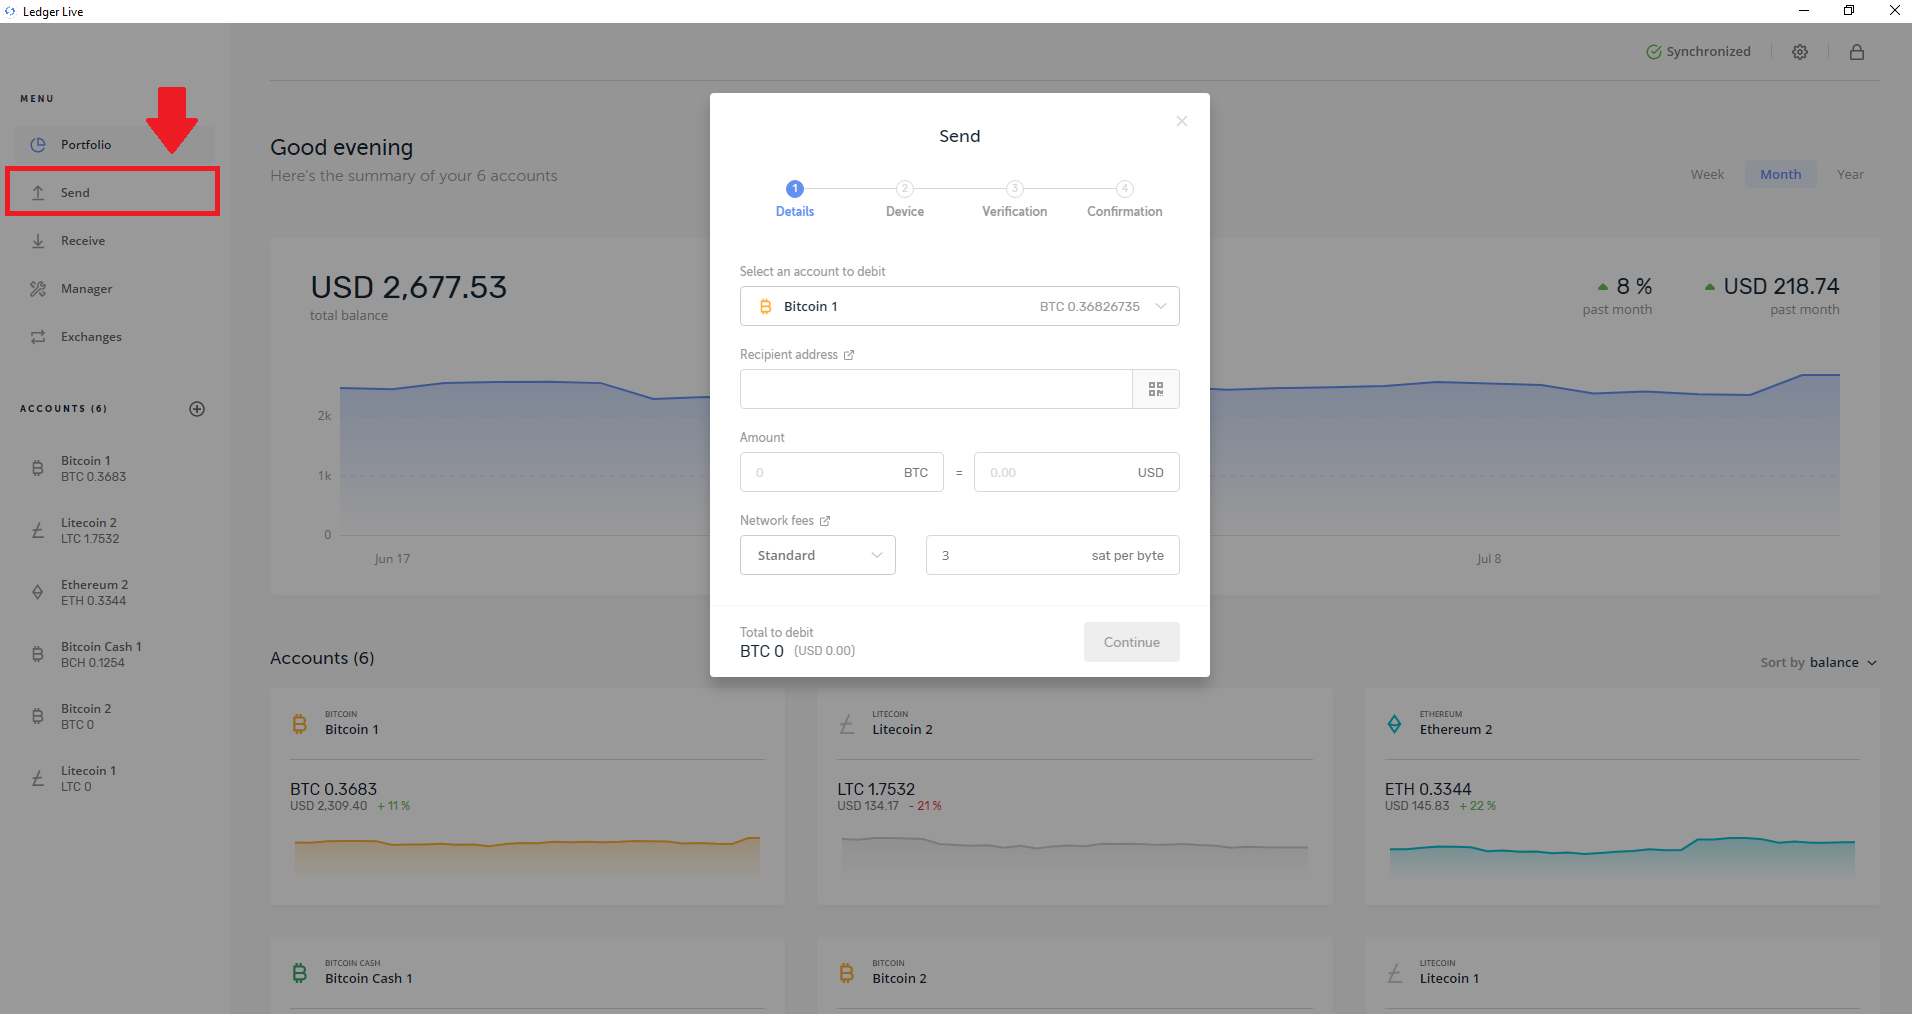This screenshot has width=1912, height=1014.
Task: Click the USD amount input field
Action: (x=1077, y=472)
